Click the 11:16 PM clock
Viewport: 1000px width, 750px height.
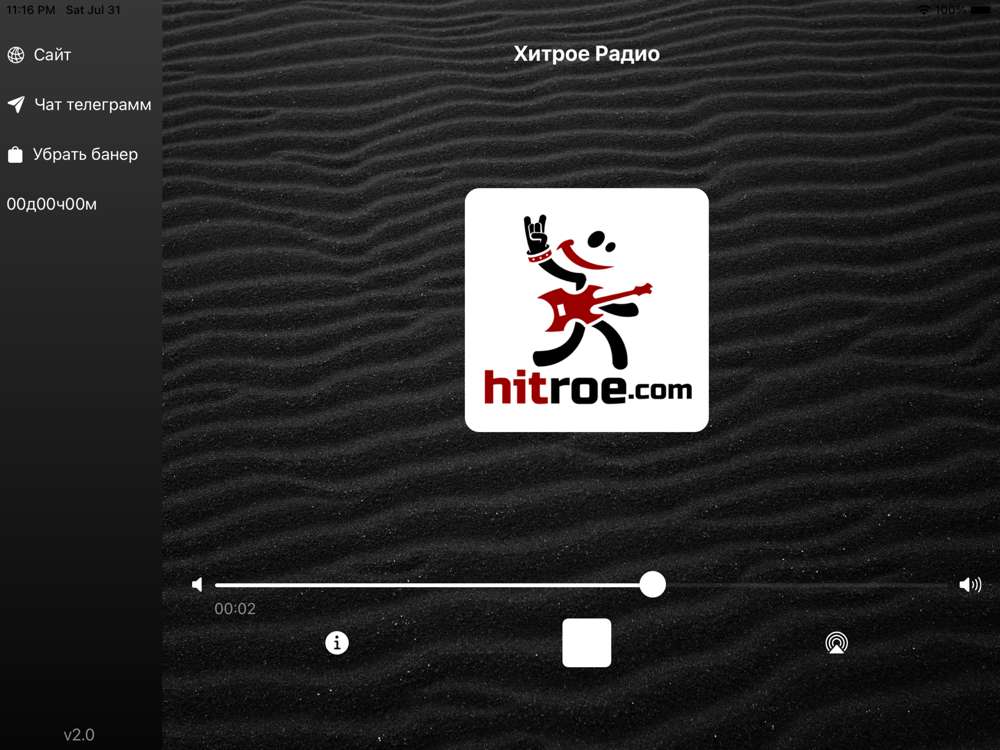pyautogui.click(x=31, y=10)
